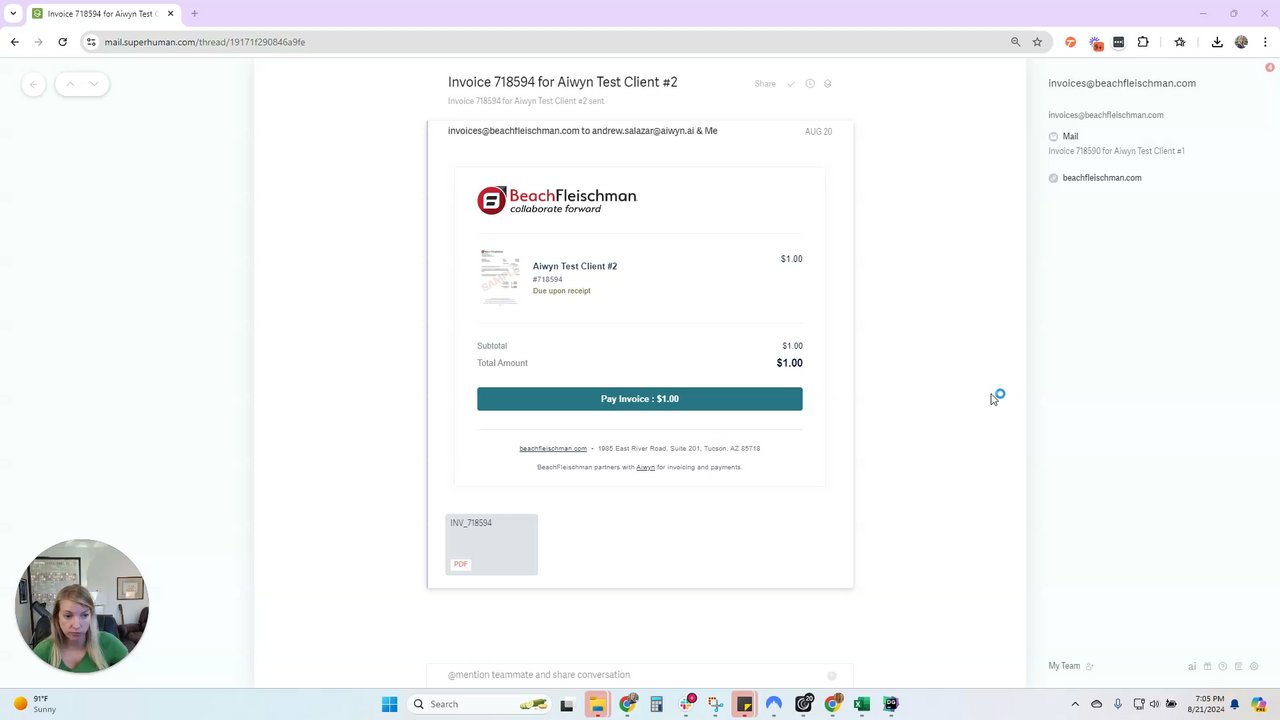Open the Windows Start menu

390,704
